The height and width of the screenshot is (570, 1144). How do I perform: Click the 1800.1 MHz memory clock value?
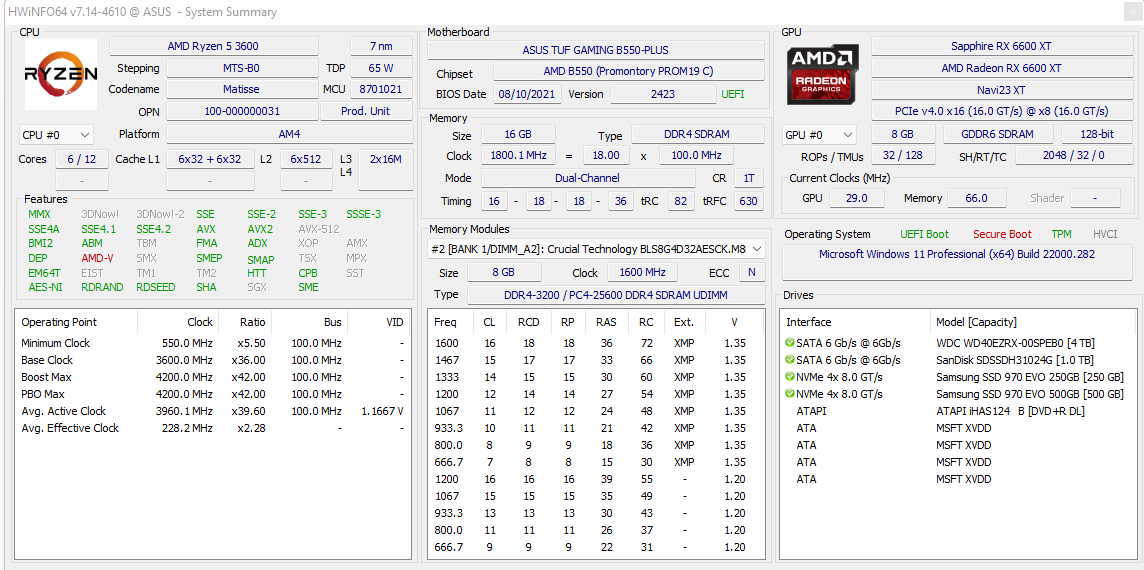coord(518,155)
